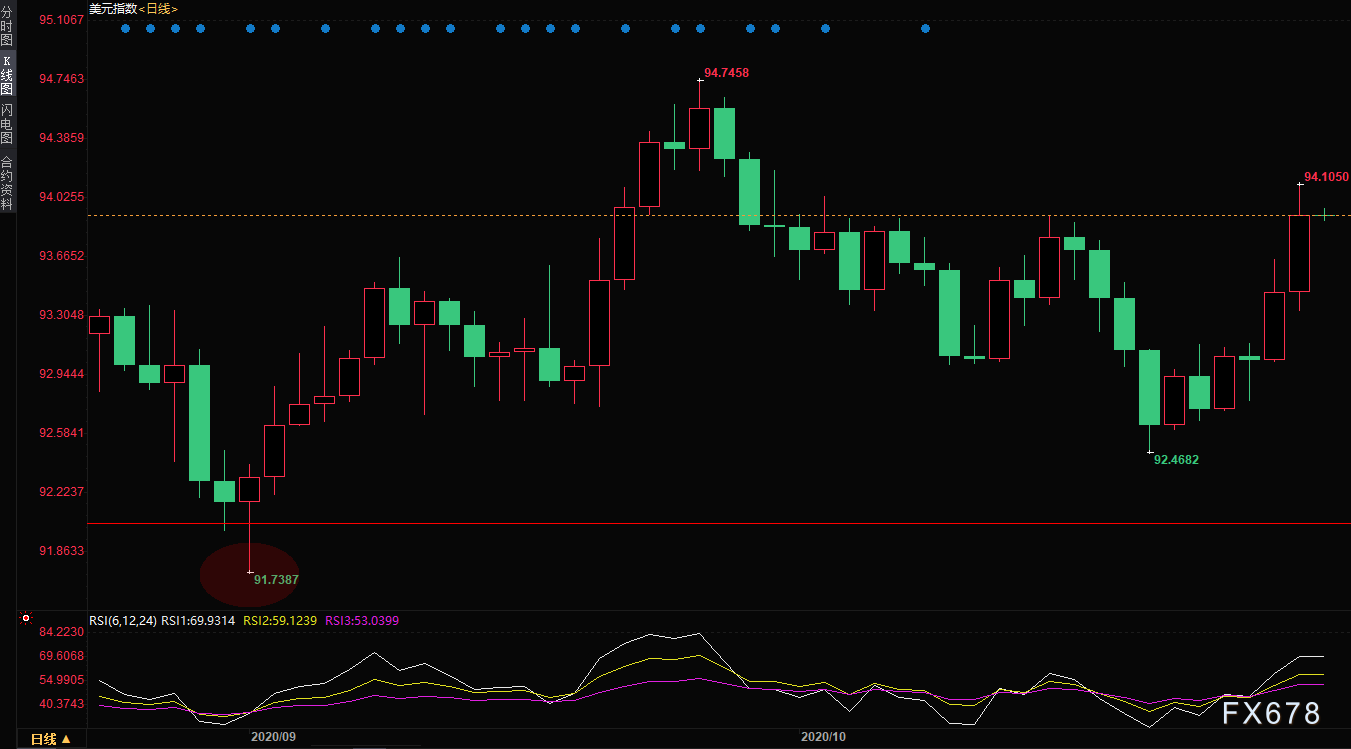1351x749 pixels.
Task: Click the RSI1:69.9314 value
Action: click(x=198, y=621)
